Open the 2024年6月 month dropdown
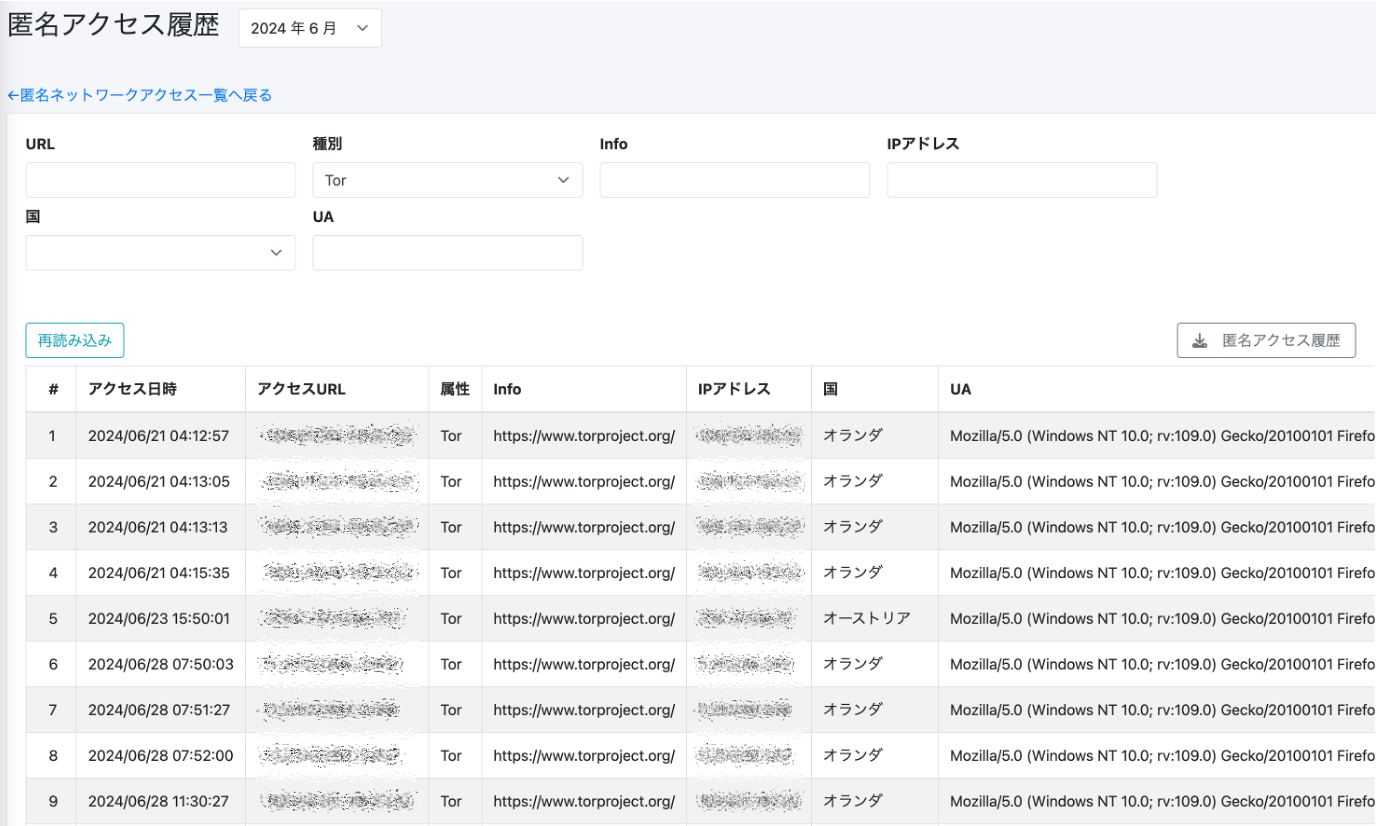 pyautogui.click(x=310, y=29)
